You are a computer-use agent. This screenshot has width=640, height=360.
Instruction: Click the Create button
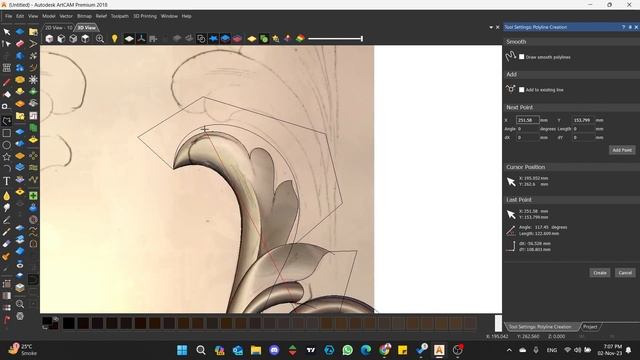tap(600, 273)
